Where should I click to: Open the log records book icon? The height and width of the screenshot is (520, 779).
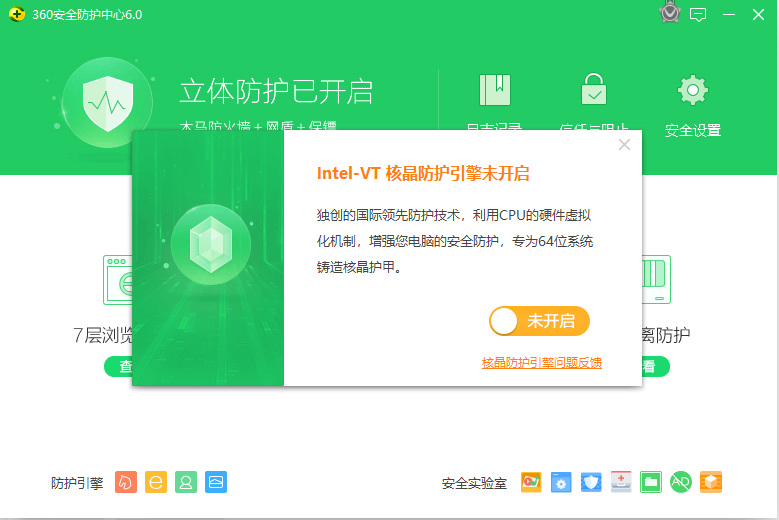pyautogui.click(x=494, y=90)
